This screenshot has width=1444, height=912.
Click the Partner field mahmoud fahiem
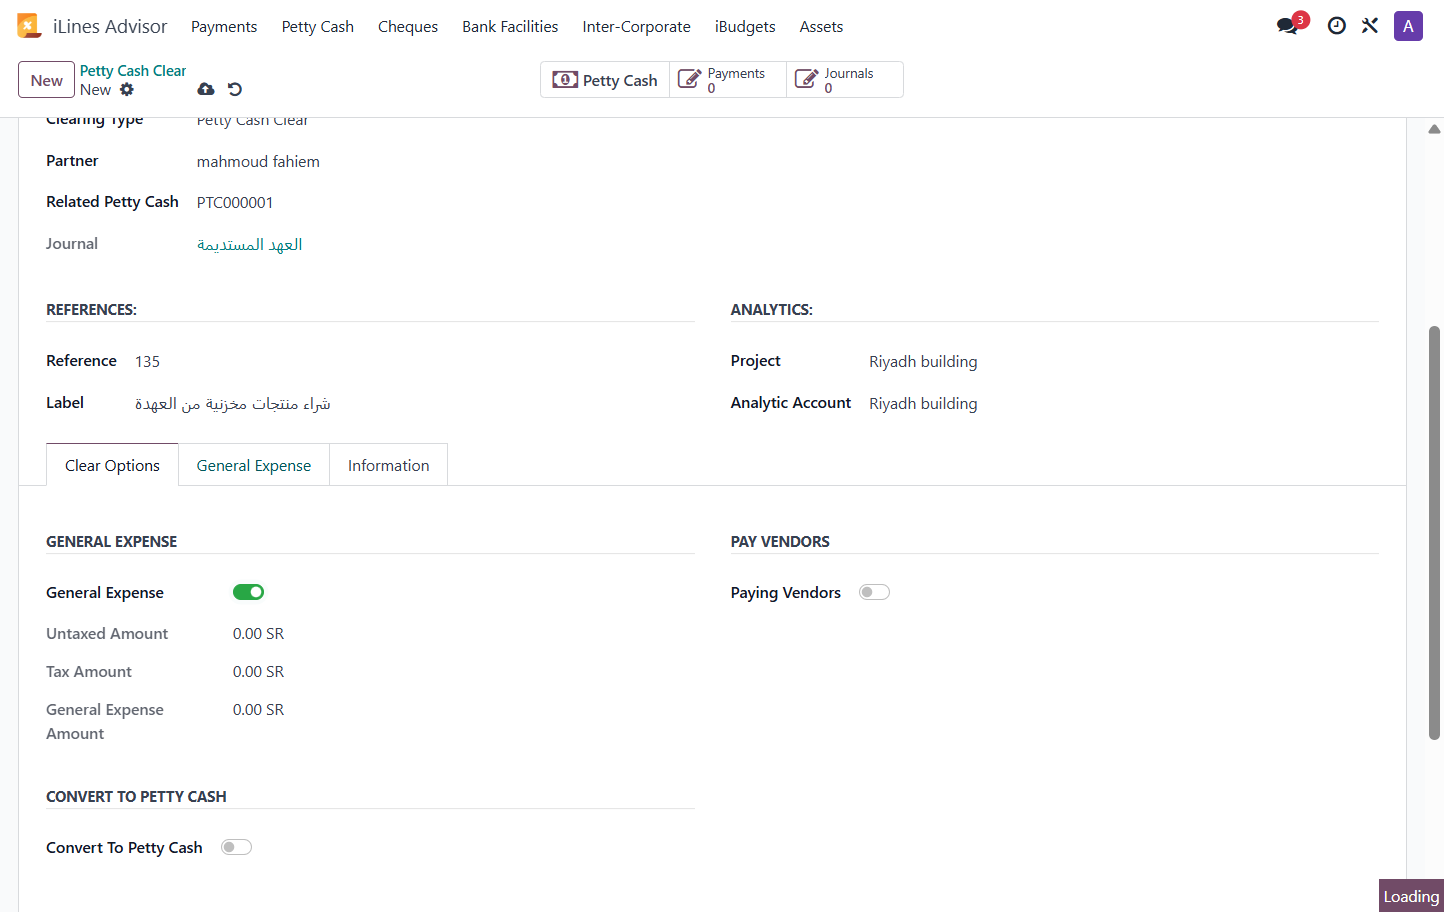tap(258, 162)
